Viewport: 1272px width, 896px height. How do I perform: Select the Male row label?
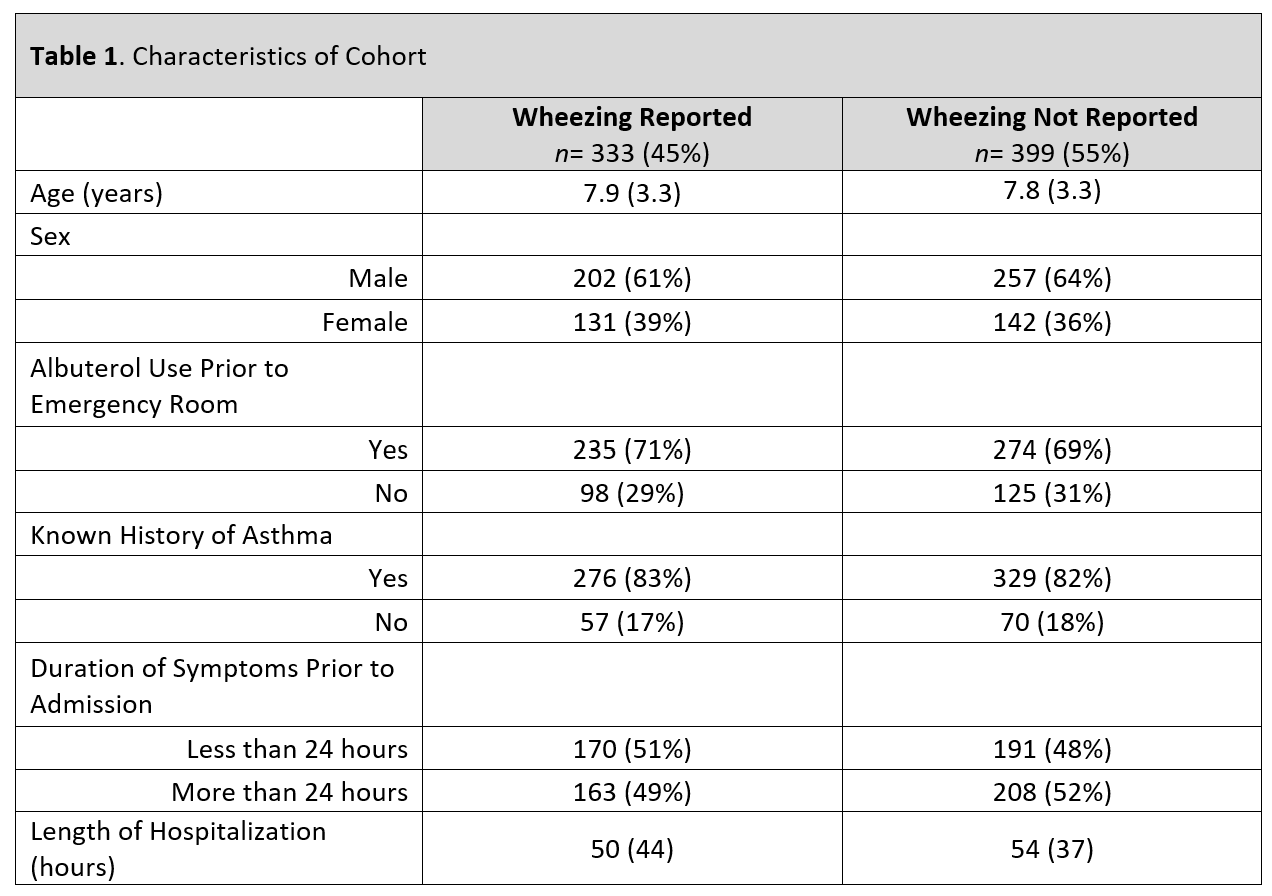tap(378, 278)
